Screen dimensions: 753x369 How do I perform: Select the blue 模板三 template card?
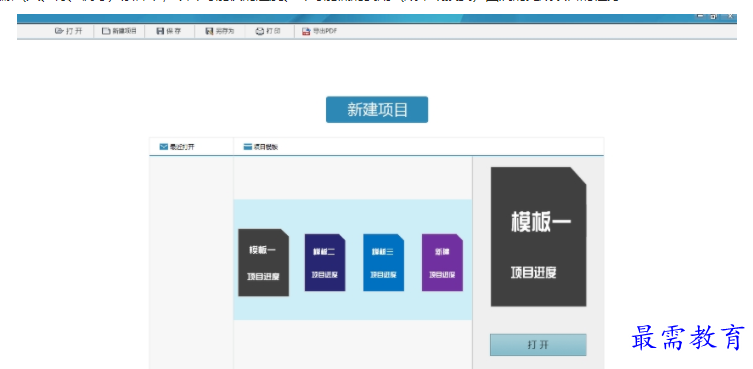[384, 262]
